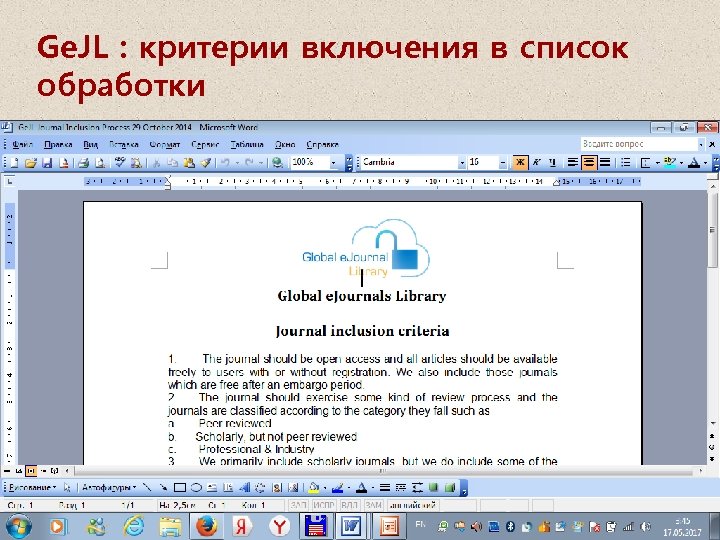Create a new blank document

pos(14,162)
